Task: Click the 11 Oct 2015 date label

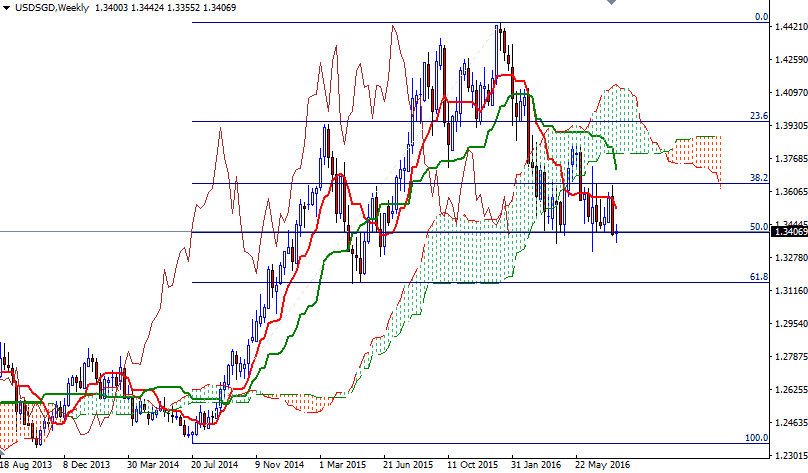Action: tap(473, 465)
